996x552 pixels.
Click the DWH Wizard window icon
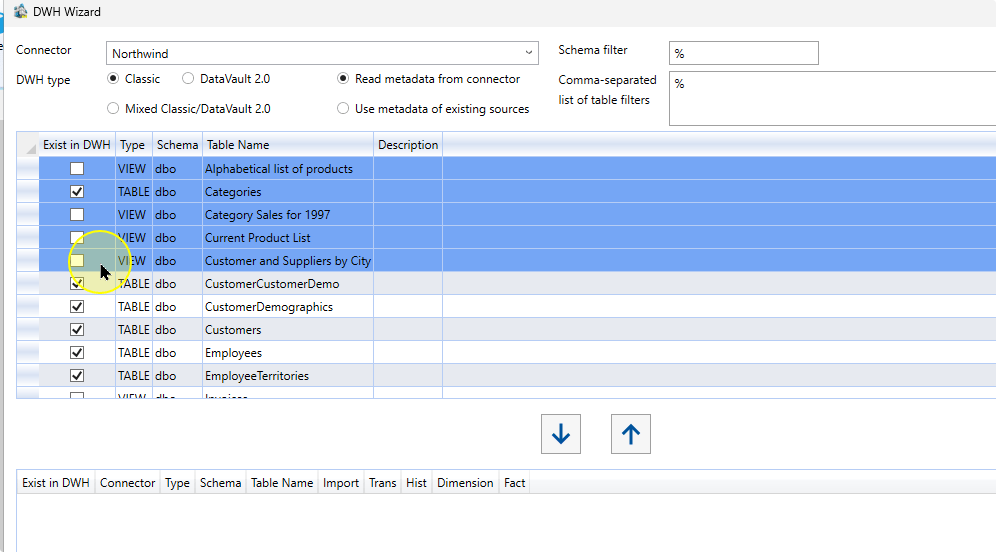pos(20,11)
